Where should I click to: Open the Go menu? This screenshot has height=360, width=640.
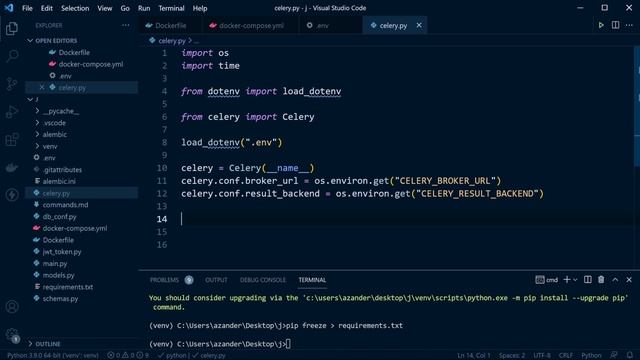click(125, 8)
